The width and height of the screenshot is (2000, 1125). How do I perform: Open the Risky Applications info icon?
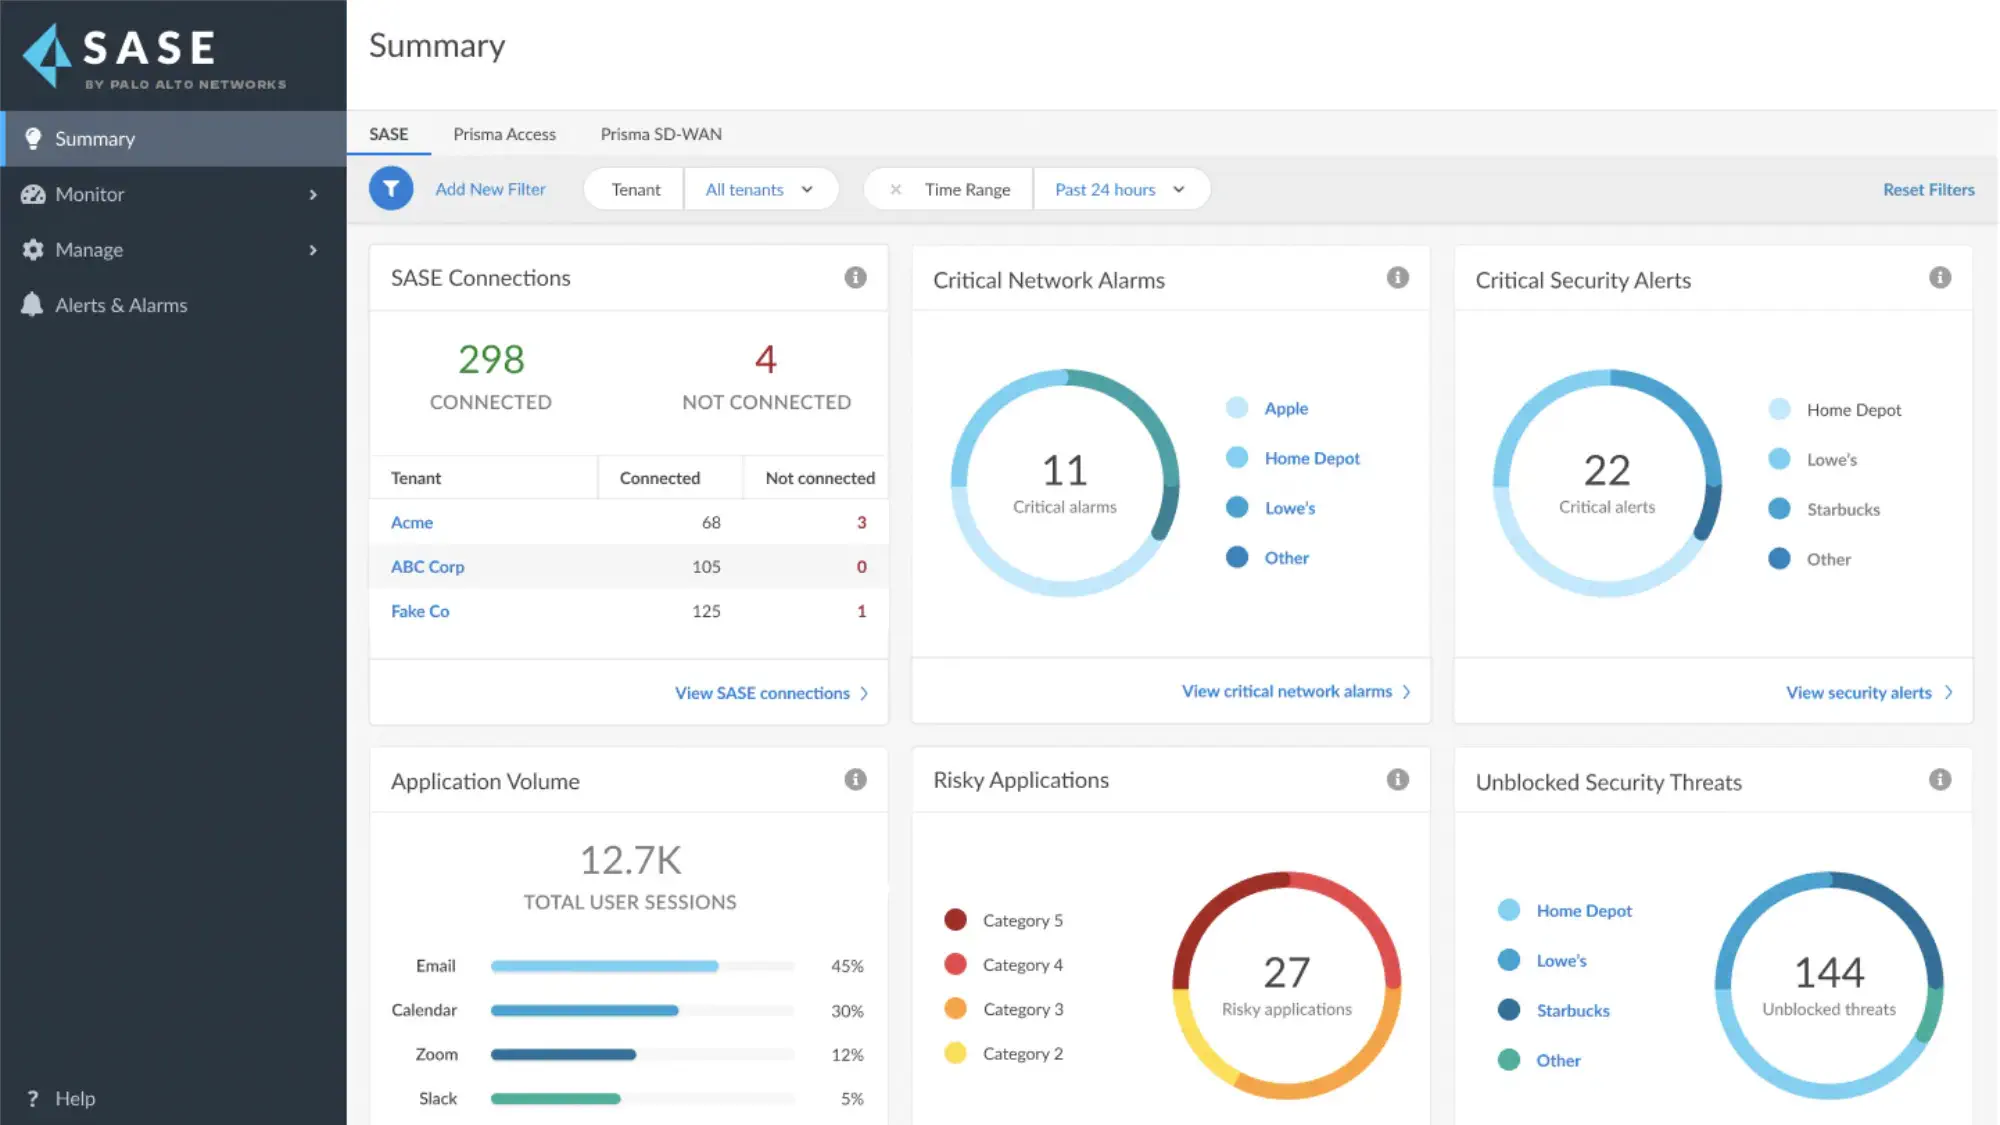[x=1398, y=779]
